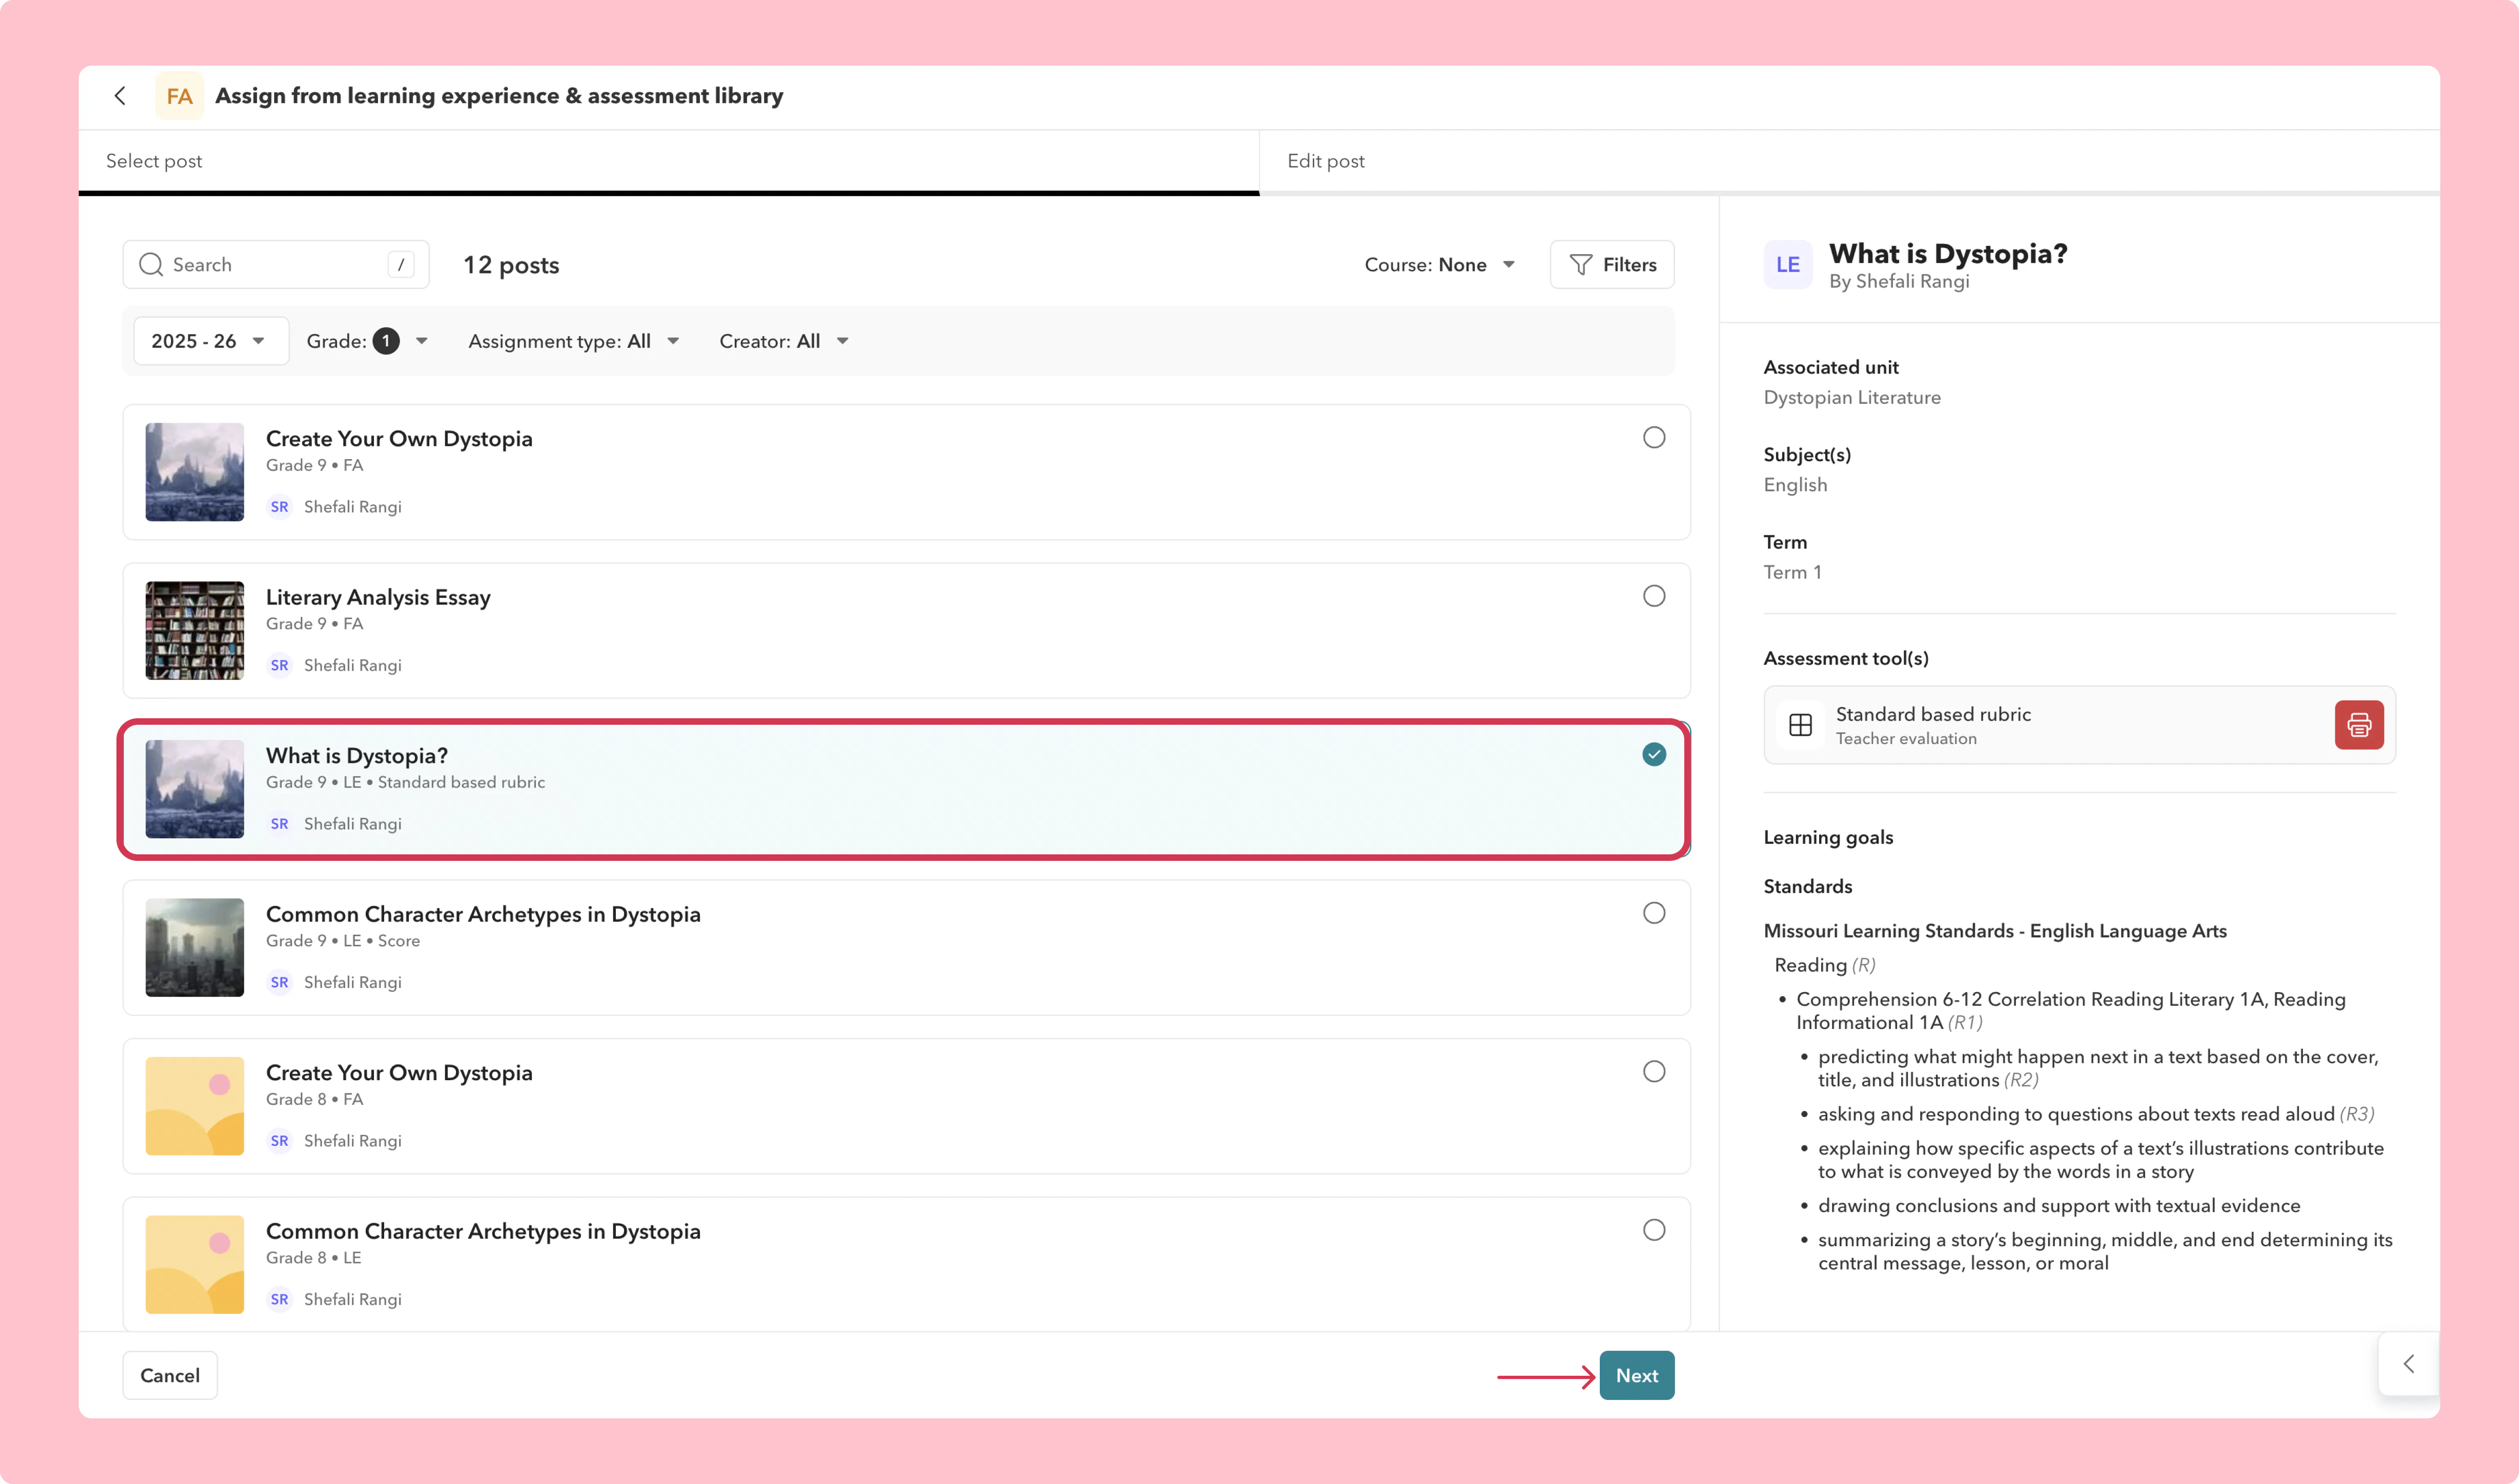Click the "Reading (R)" standards heading

[x=1824, y=965]
